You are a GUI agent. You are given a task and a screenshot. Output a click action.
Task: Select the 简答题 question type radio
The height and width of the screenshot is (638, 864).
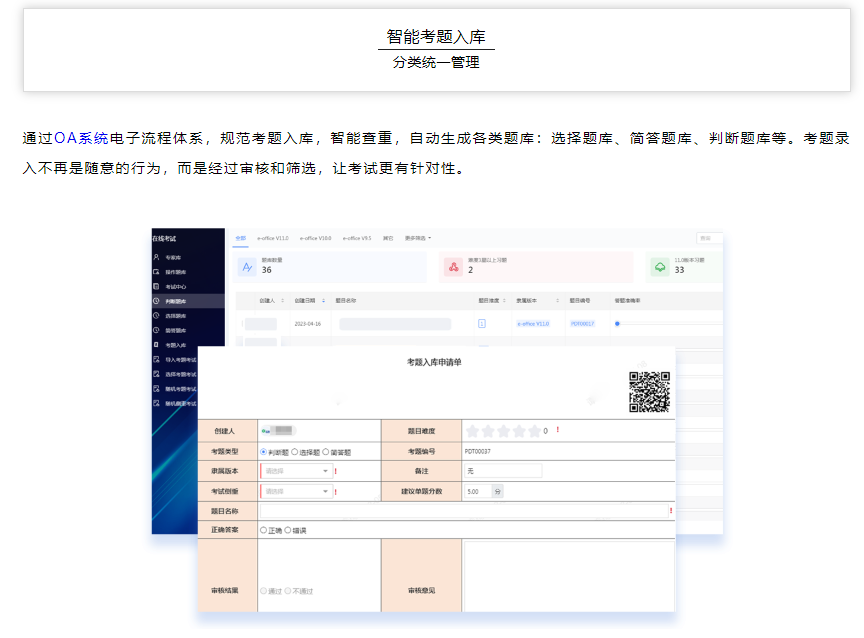point(326,451)
